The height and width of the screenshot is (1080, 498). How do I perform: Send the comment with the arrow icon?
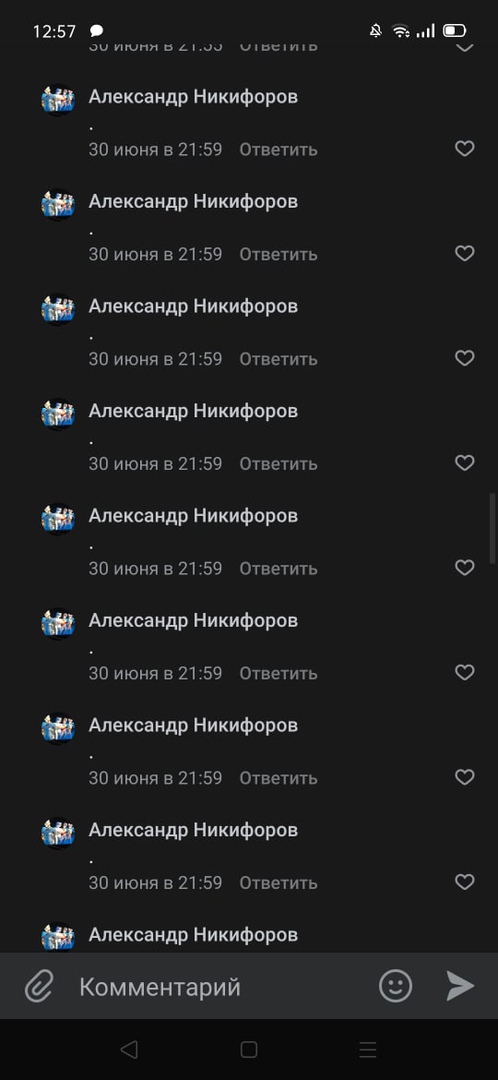point(459,986)
